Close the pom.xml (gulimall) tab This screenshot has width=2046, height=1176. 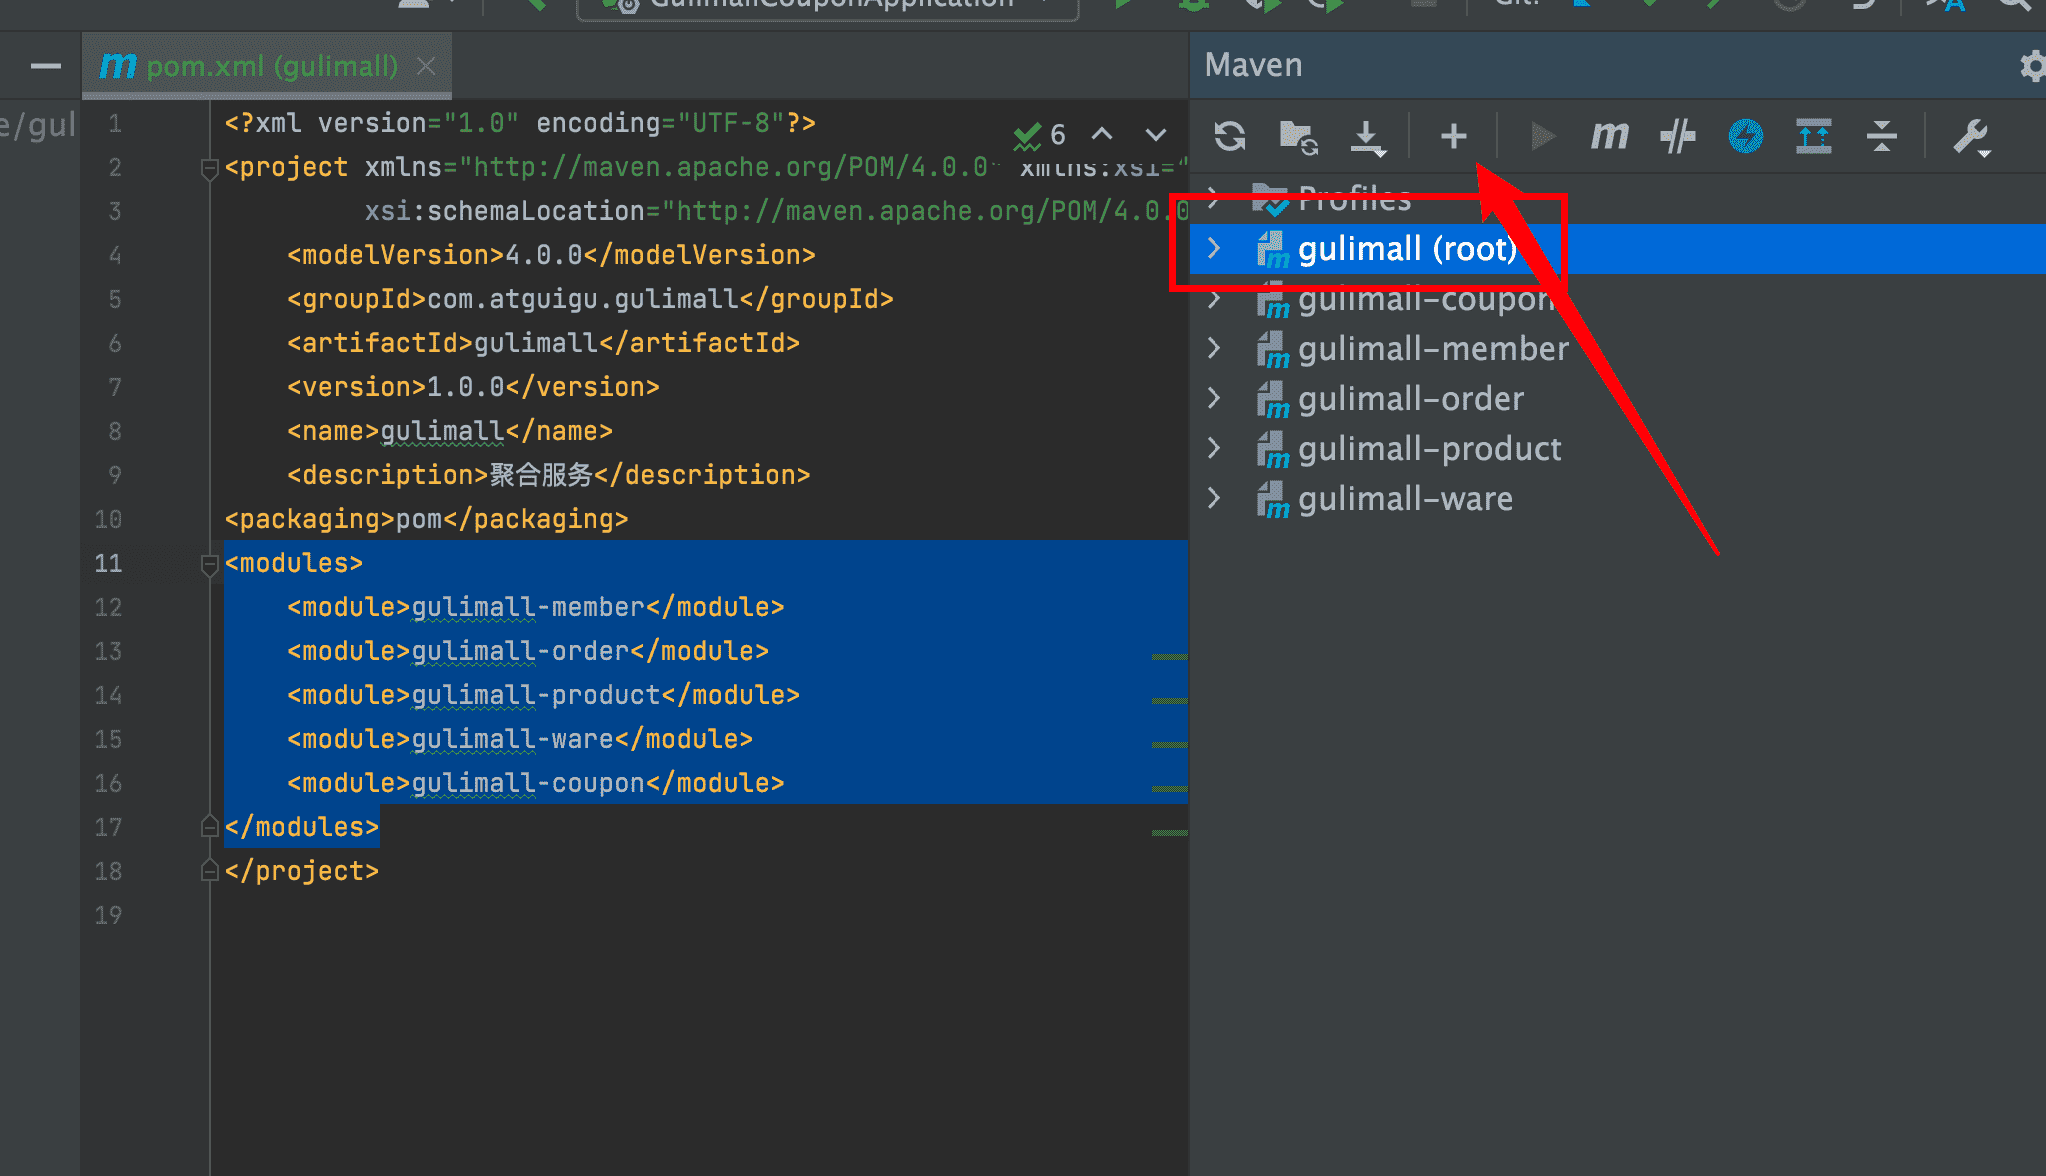point(426,66)
